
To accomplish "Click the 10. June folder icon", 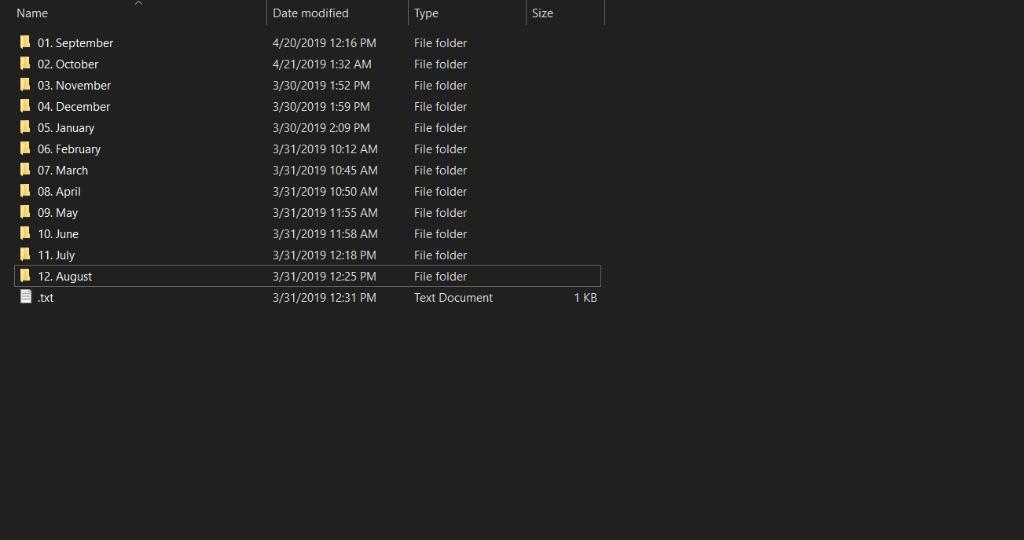I will (25, 234).
